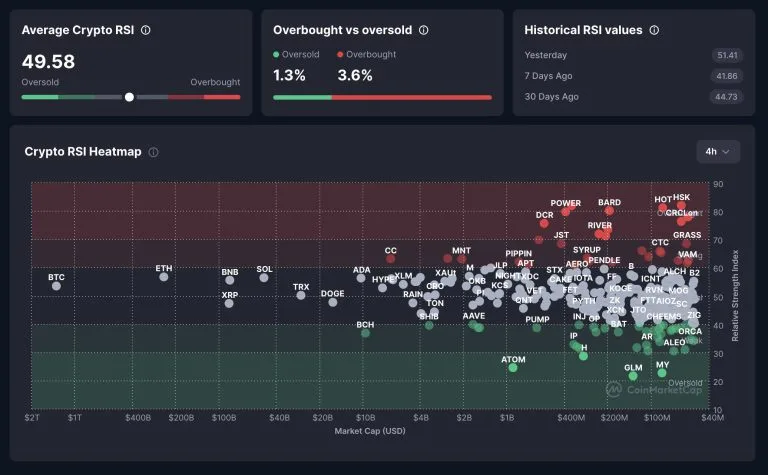The height and width of the screenshot is (475, 768).
Task: Click the 7 Days Ago value 41.86
Action: 727,76
